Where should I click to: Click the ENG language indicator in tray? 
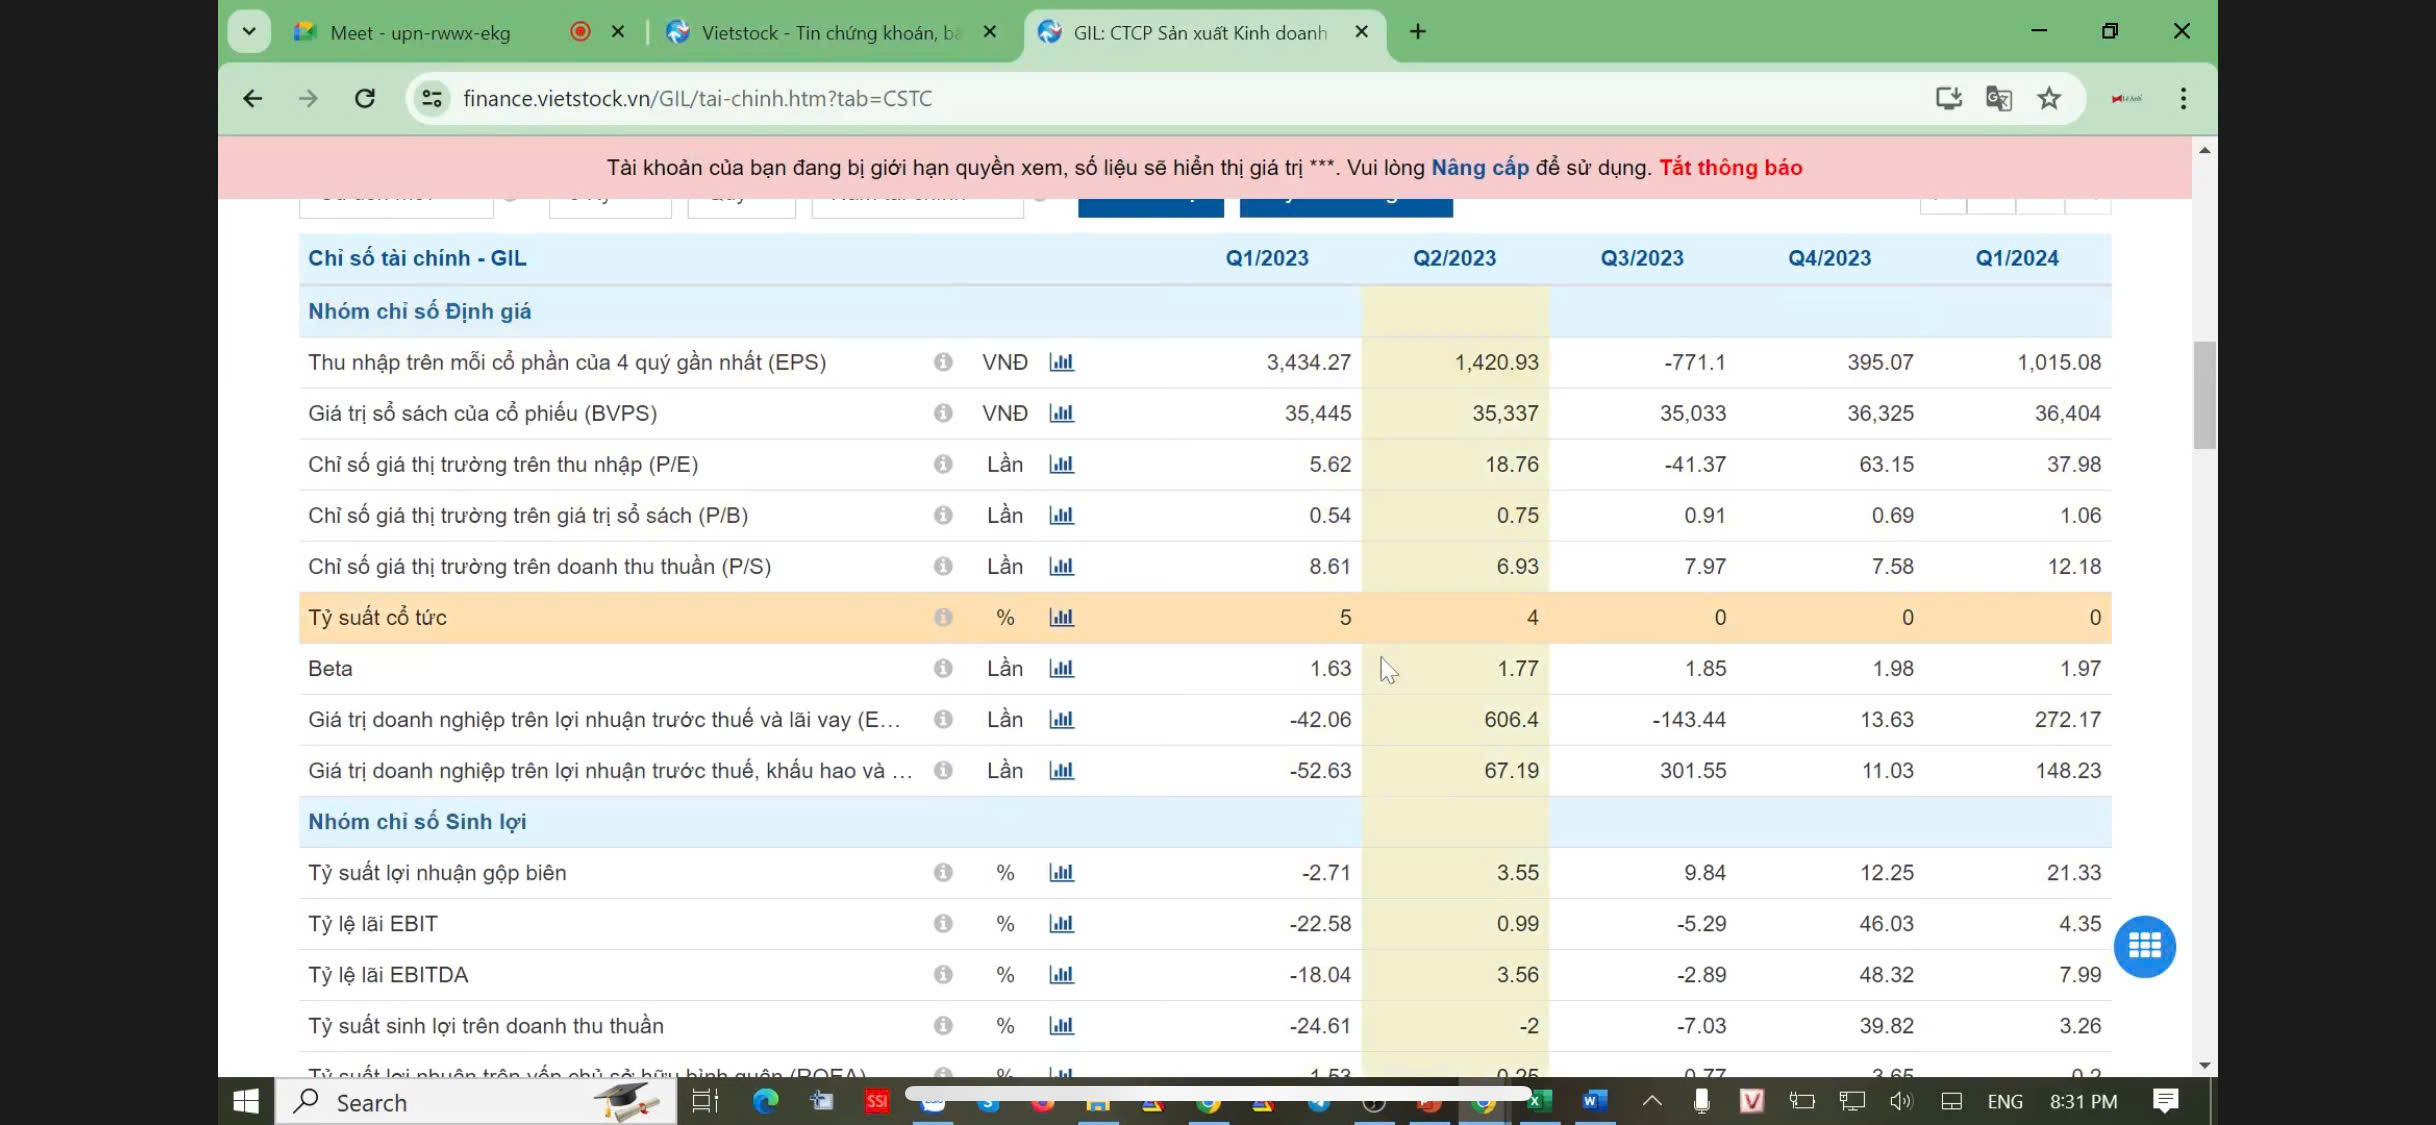(2004, 1101)
